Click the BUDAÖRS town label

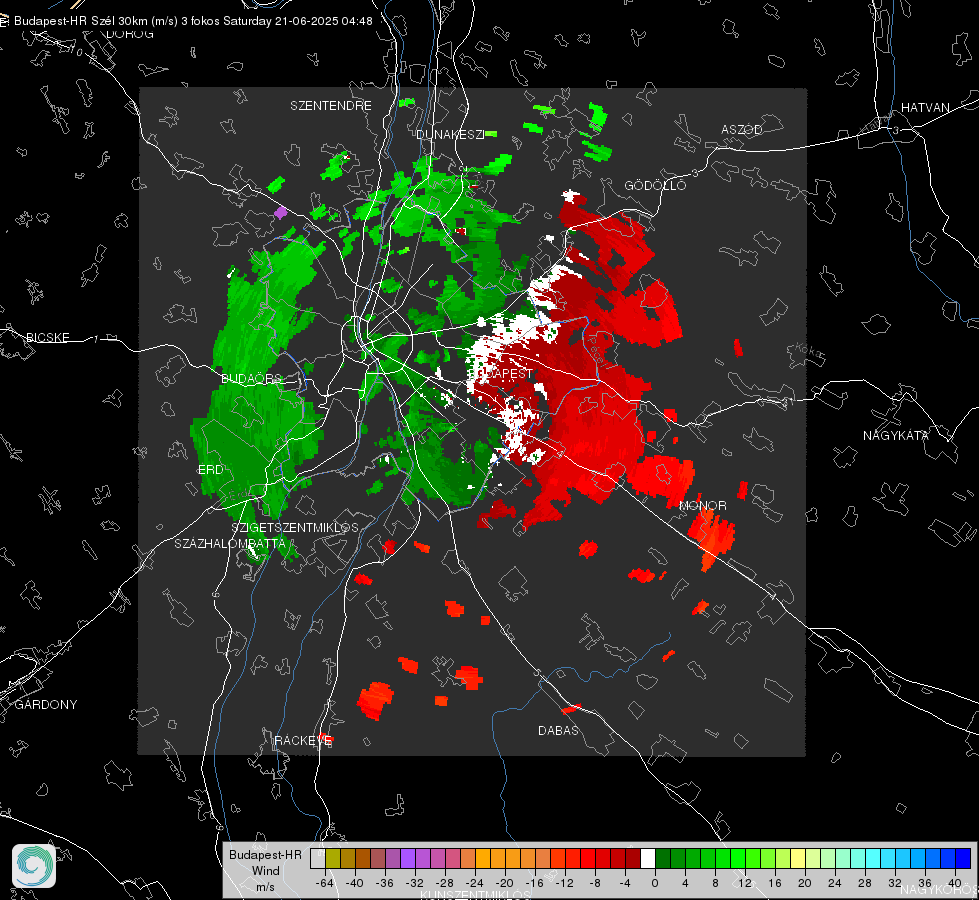tap(252, 378)
